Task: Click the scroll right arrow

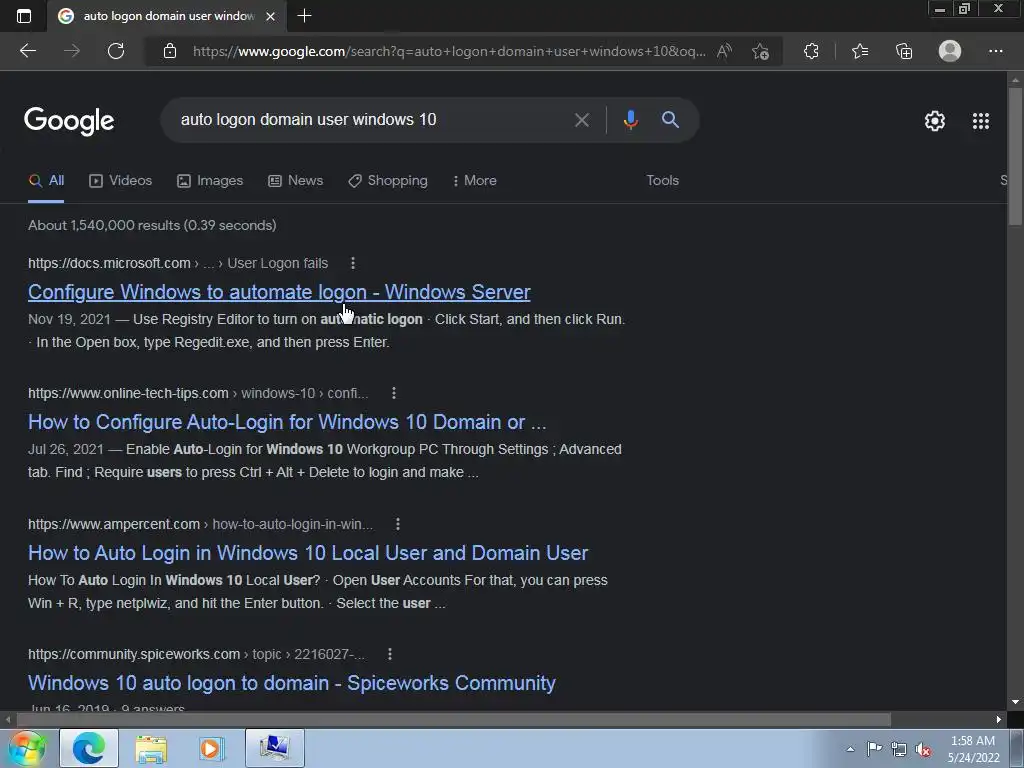Action: [999, 719]
